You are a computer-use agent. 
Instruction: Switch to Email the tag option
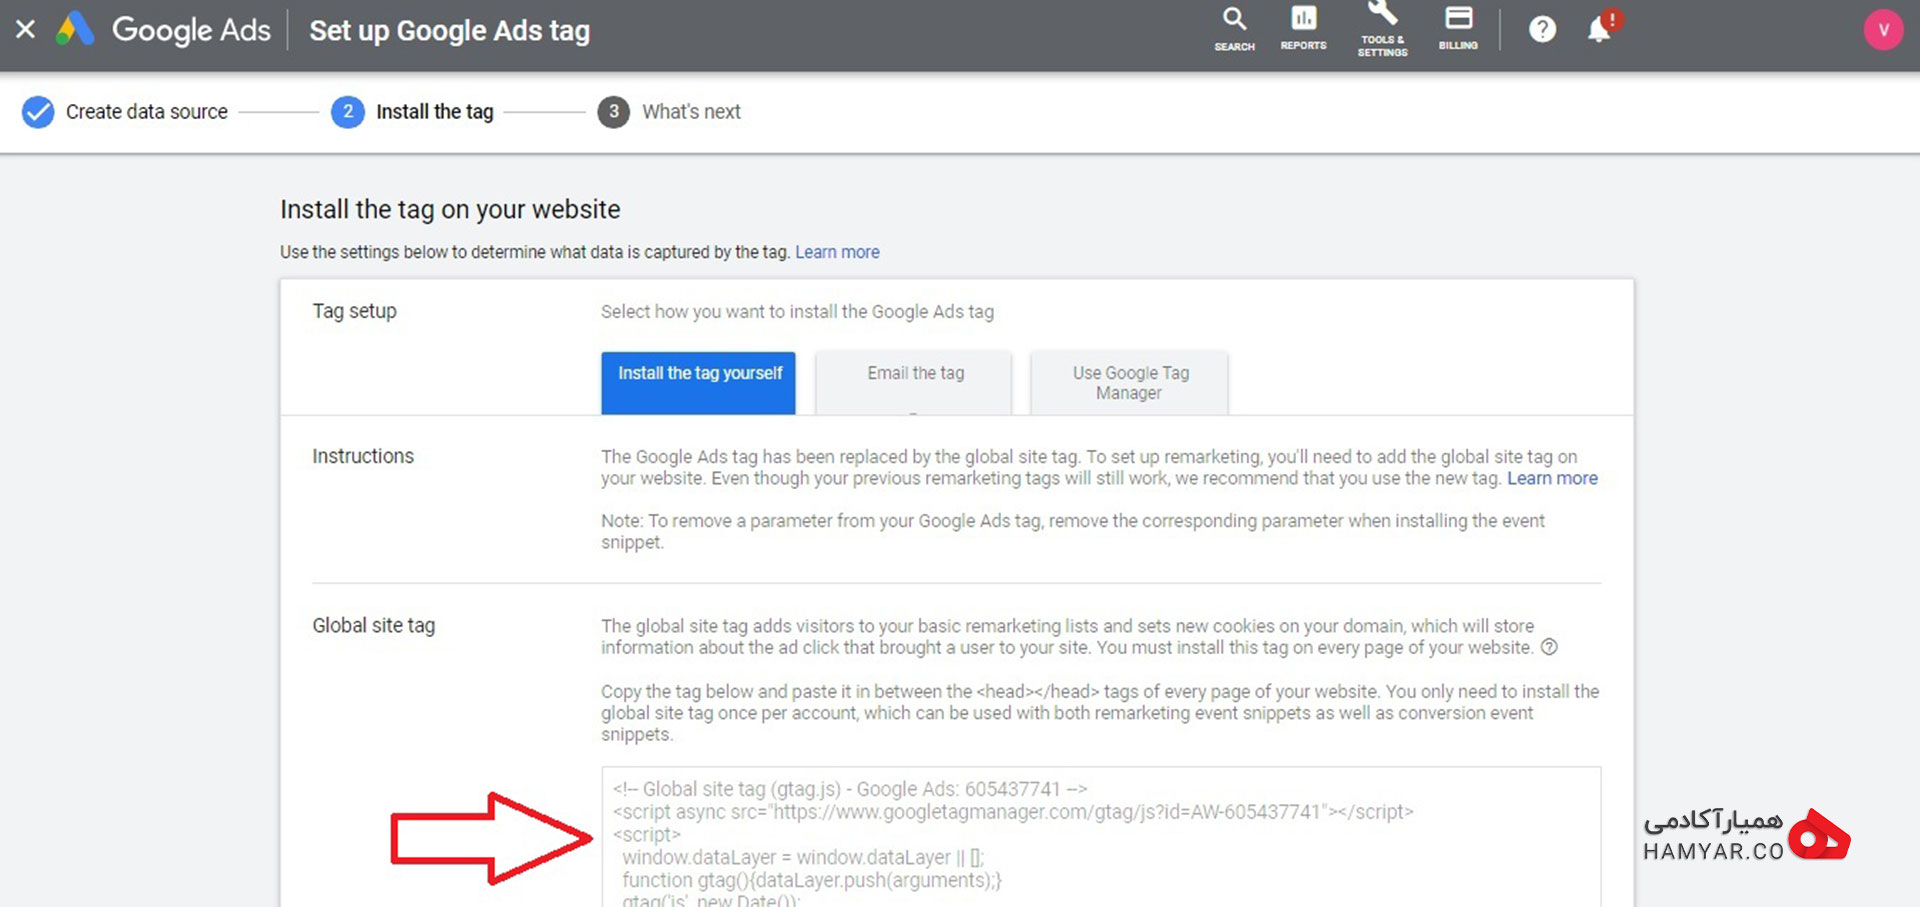[x=914, y=382]
